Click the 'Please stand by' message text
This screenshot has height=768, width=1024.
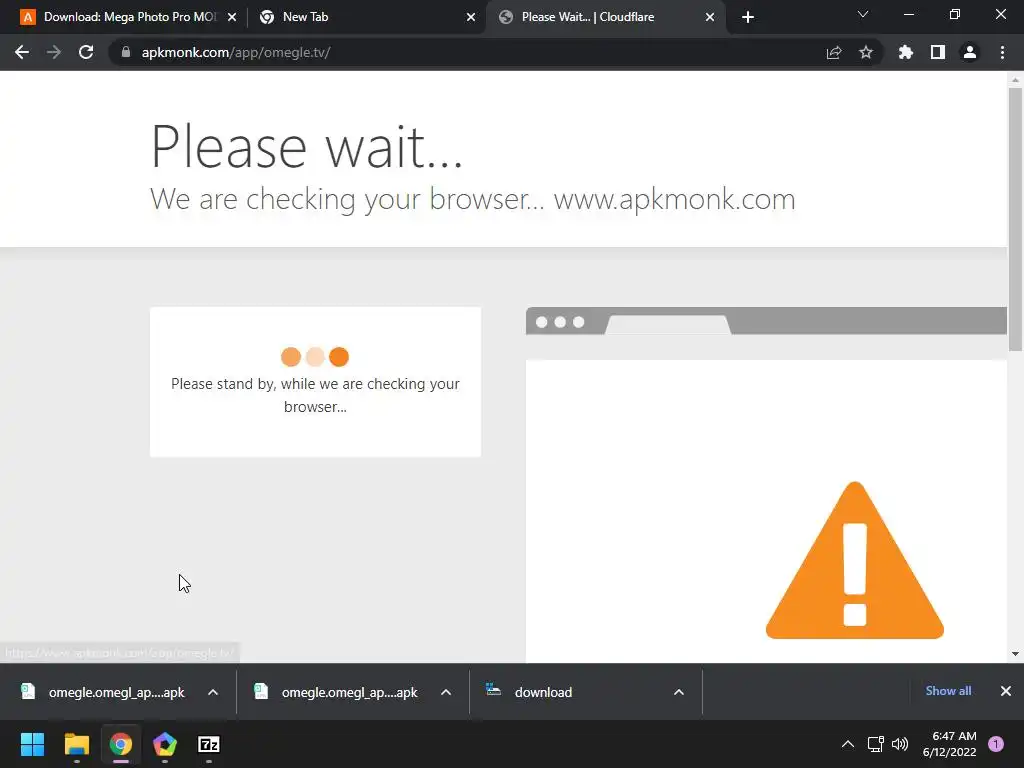[x=315, y=395]
